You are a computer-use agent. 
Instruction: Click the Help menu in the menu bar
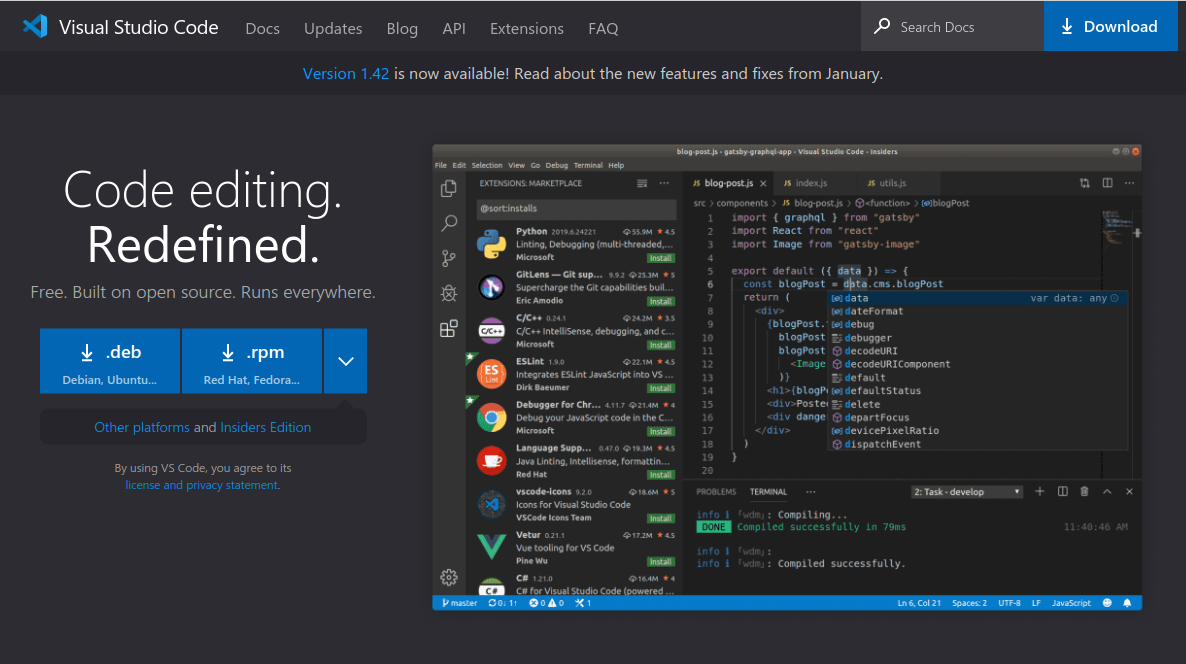click(x=616, y=165)
